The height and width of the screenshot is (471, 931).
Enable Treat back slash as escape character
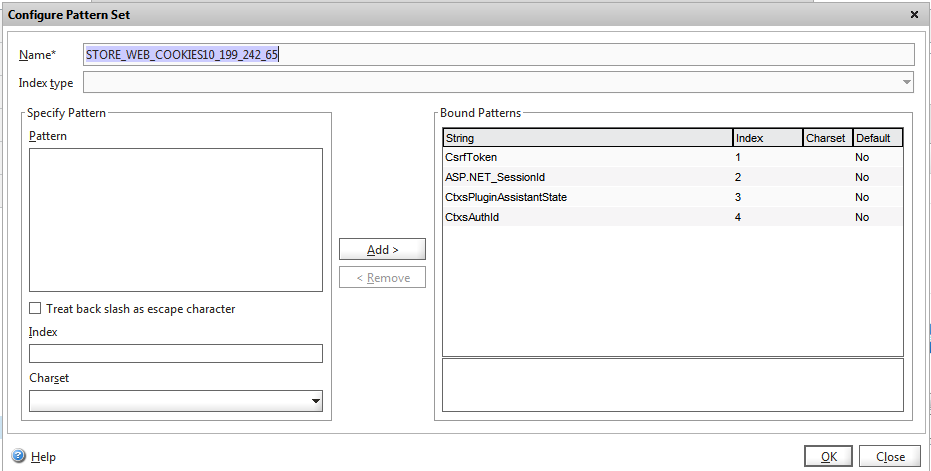tap(36, 309)
